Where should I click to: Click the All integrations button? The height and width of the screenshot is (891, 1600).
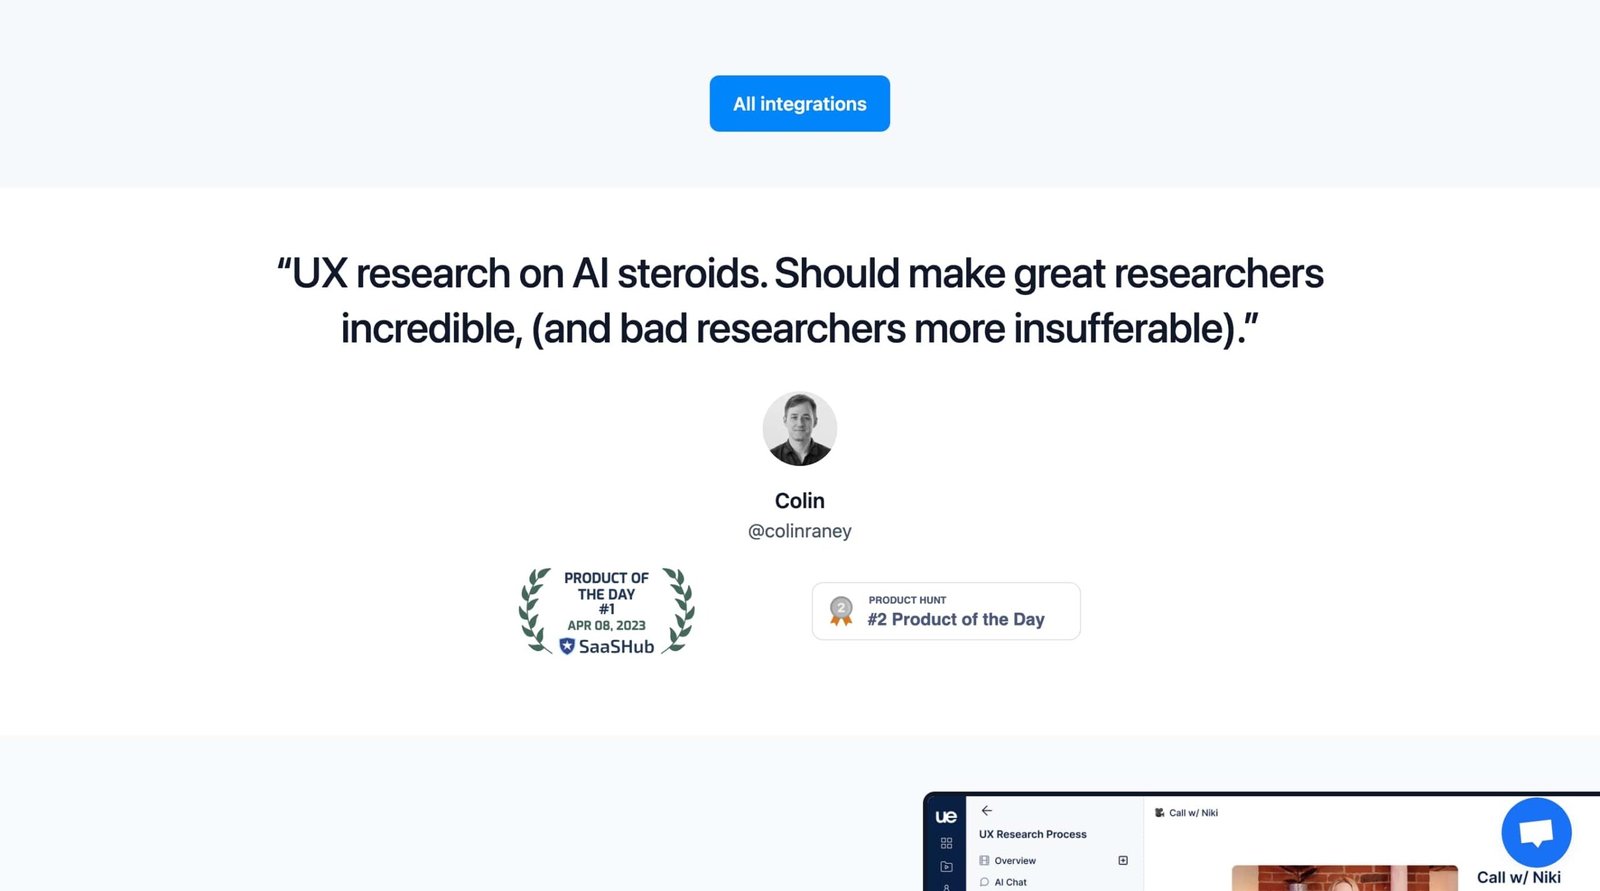[x=799, y=104]
